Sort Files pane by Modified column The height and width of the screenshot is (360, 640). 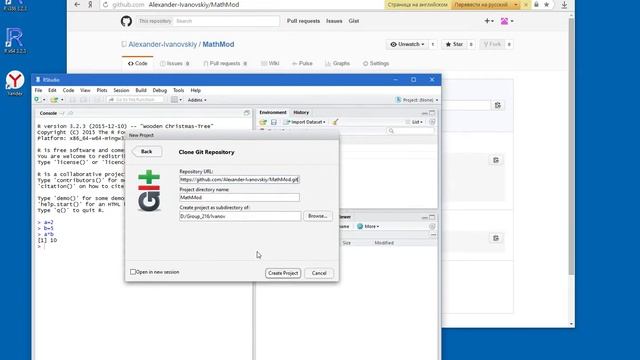point(384,243)
